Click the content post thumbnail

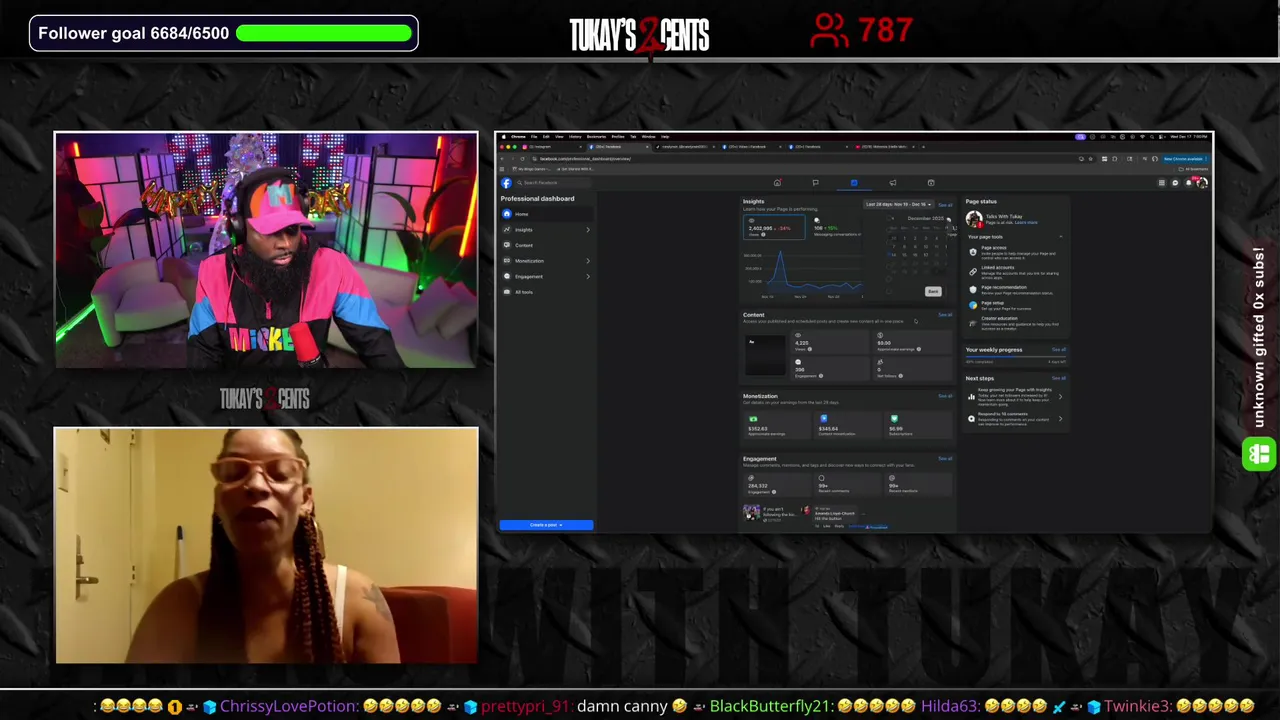tap(766, 357)
